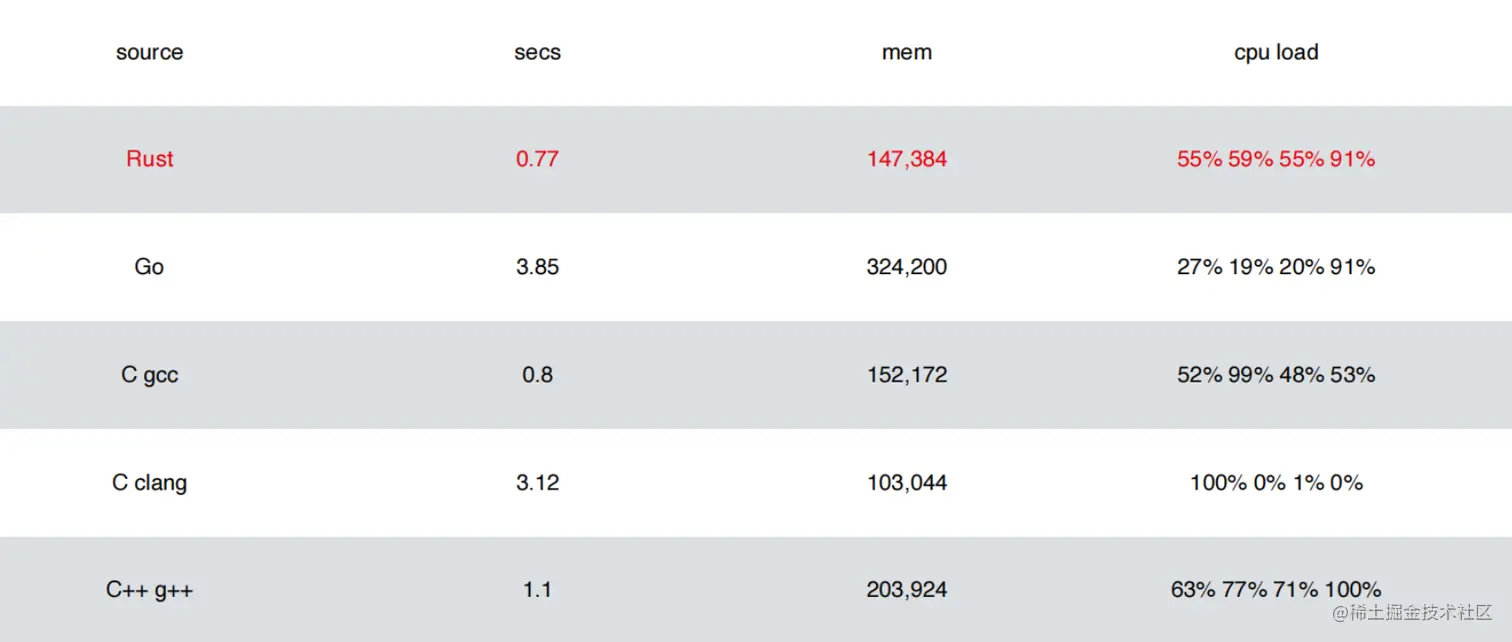This screenshot has height=642, width=1512.
Task: Click C++ g++ memory value 203,924
Action: coord(907,590)
